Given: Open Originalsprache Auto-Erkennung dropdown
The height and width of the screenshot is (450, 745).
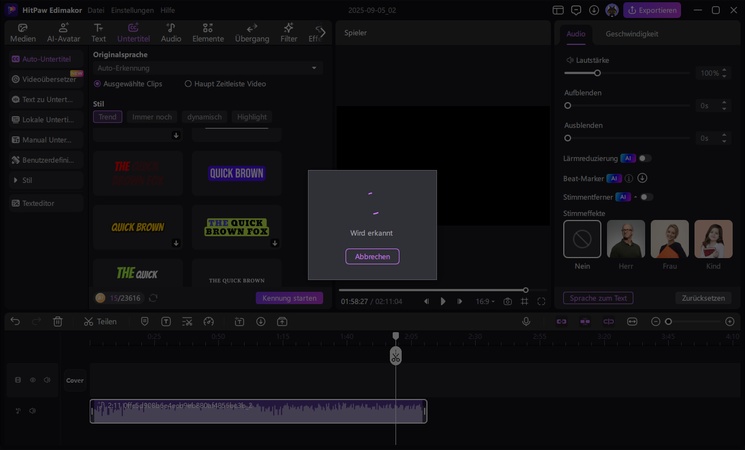Looking at the screenshot, I should pos(208,68).
